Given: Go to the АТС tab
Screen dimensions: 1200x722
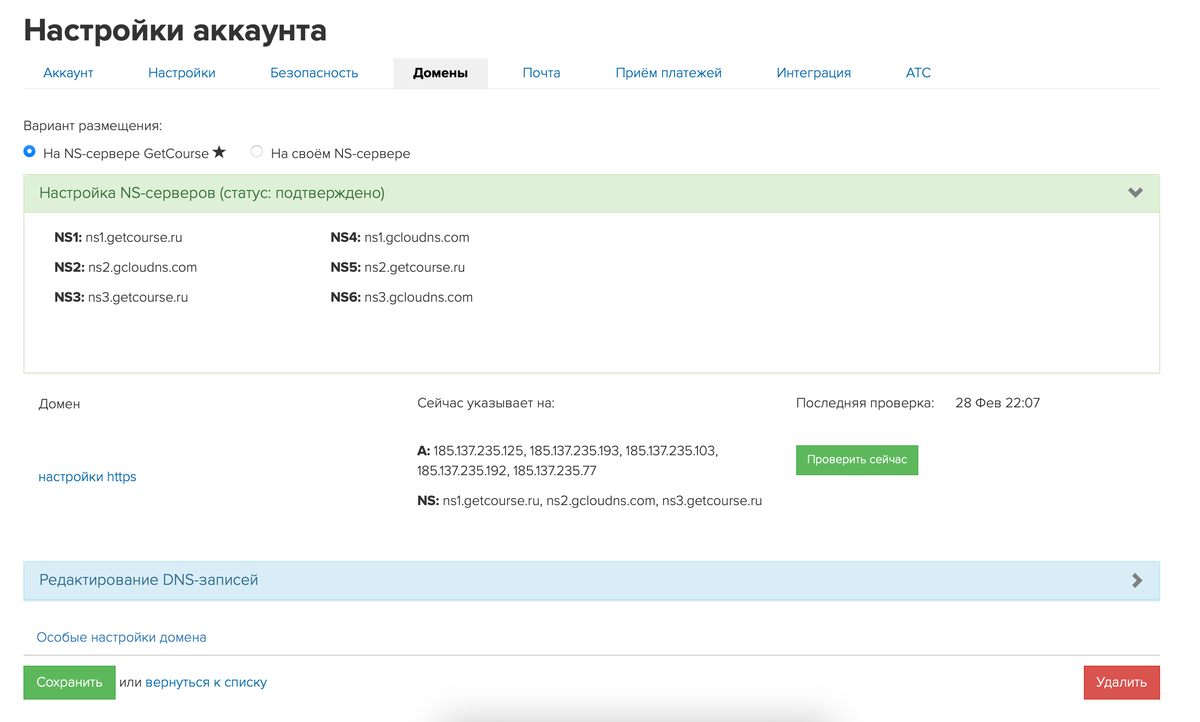Looking at the screenshot, I should (x=918, y=73).
